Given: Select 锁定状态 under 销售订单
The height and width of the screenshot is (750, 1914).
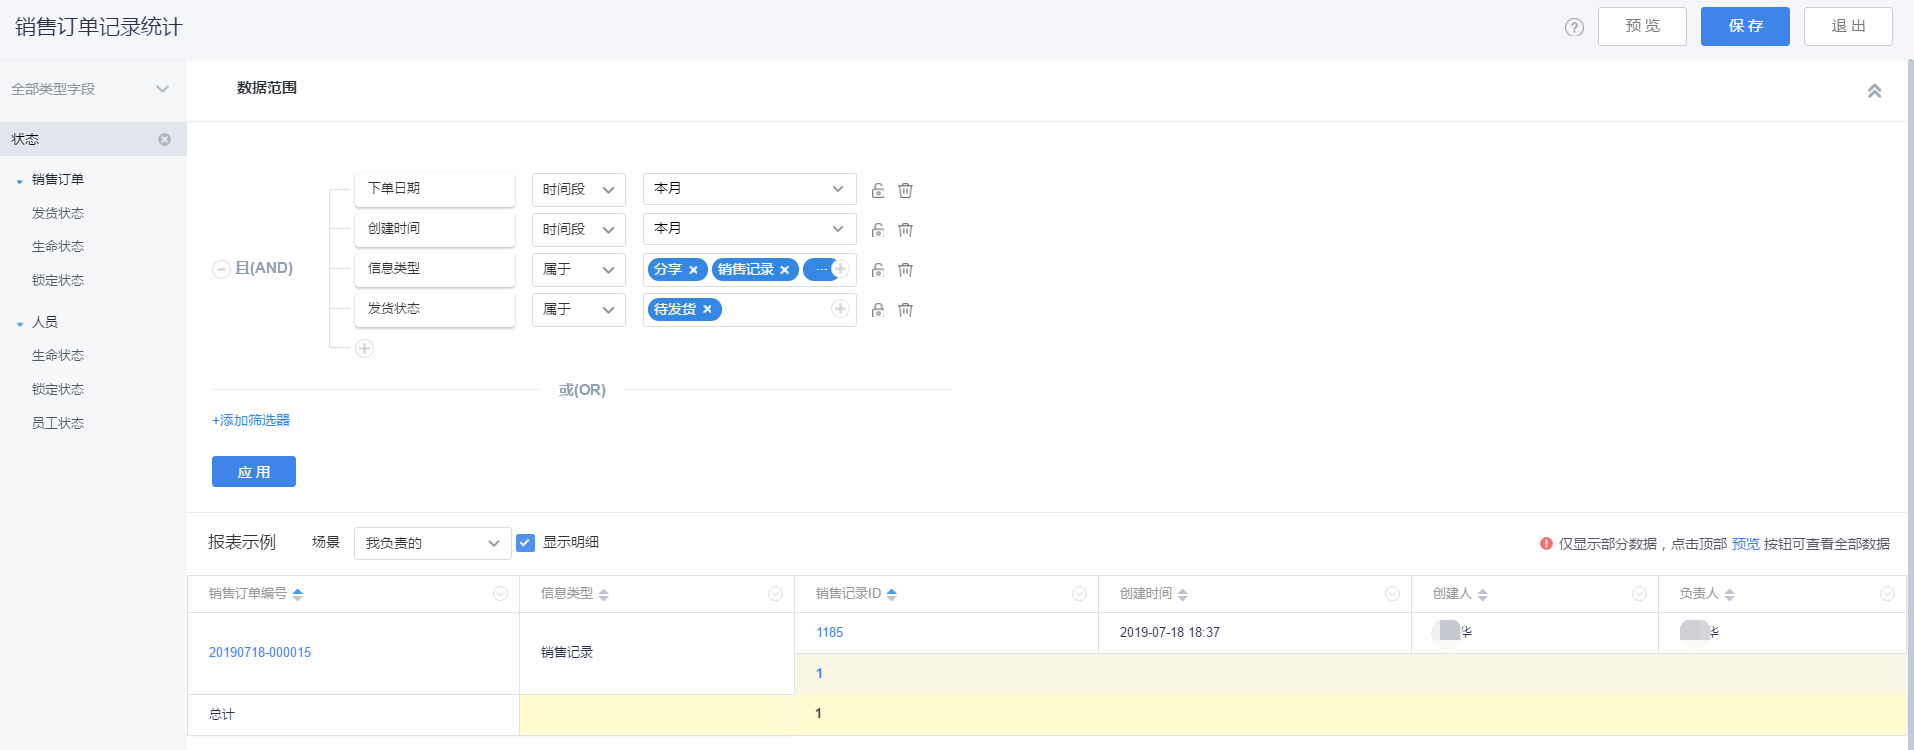Looking at the screenshot, I should coord(58,280).
